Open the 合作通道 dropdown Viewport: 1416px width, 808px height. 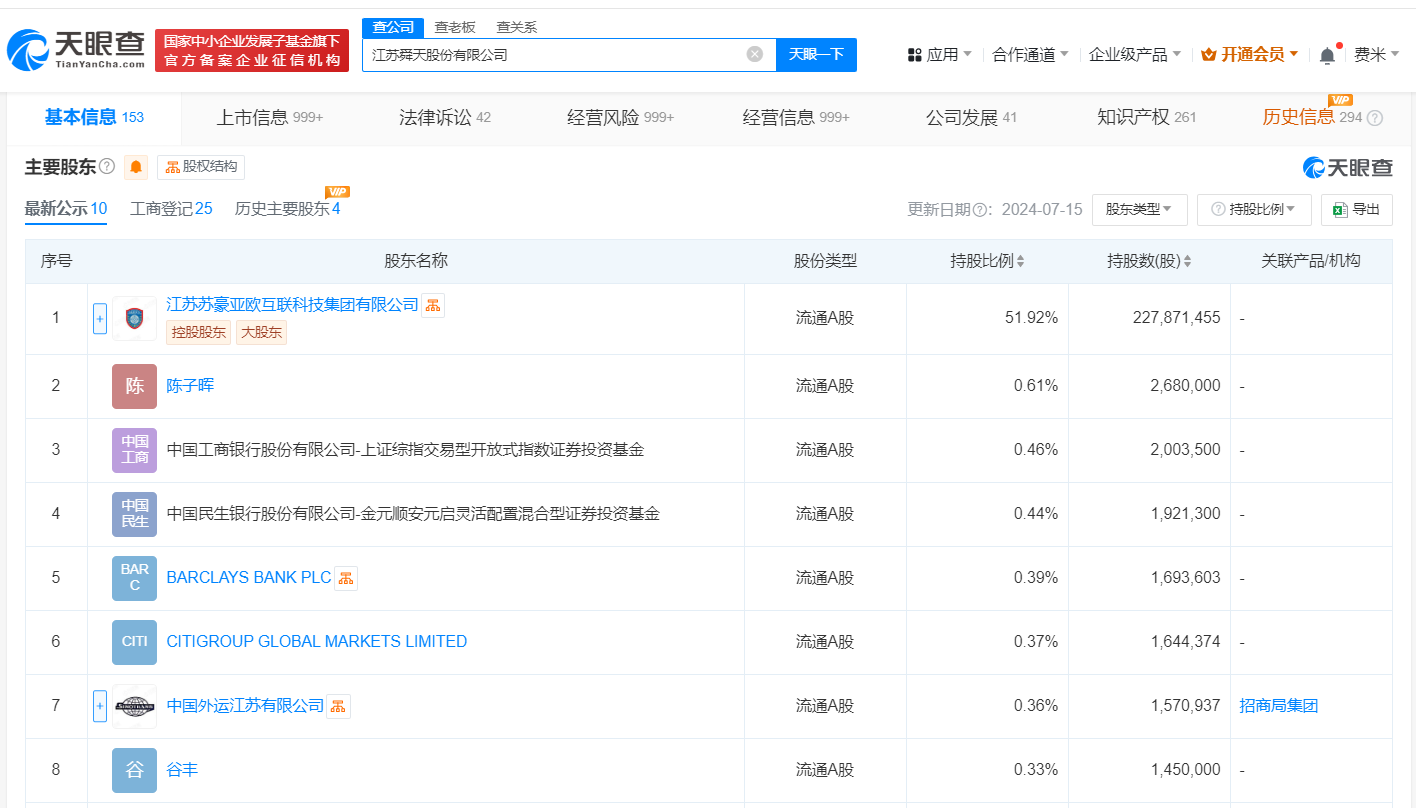[1031, 54]
